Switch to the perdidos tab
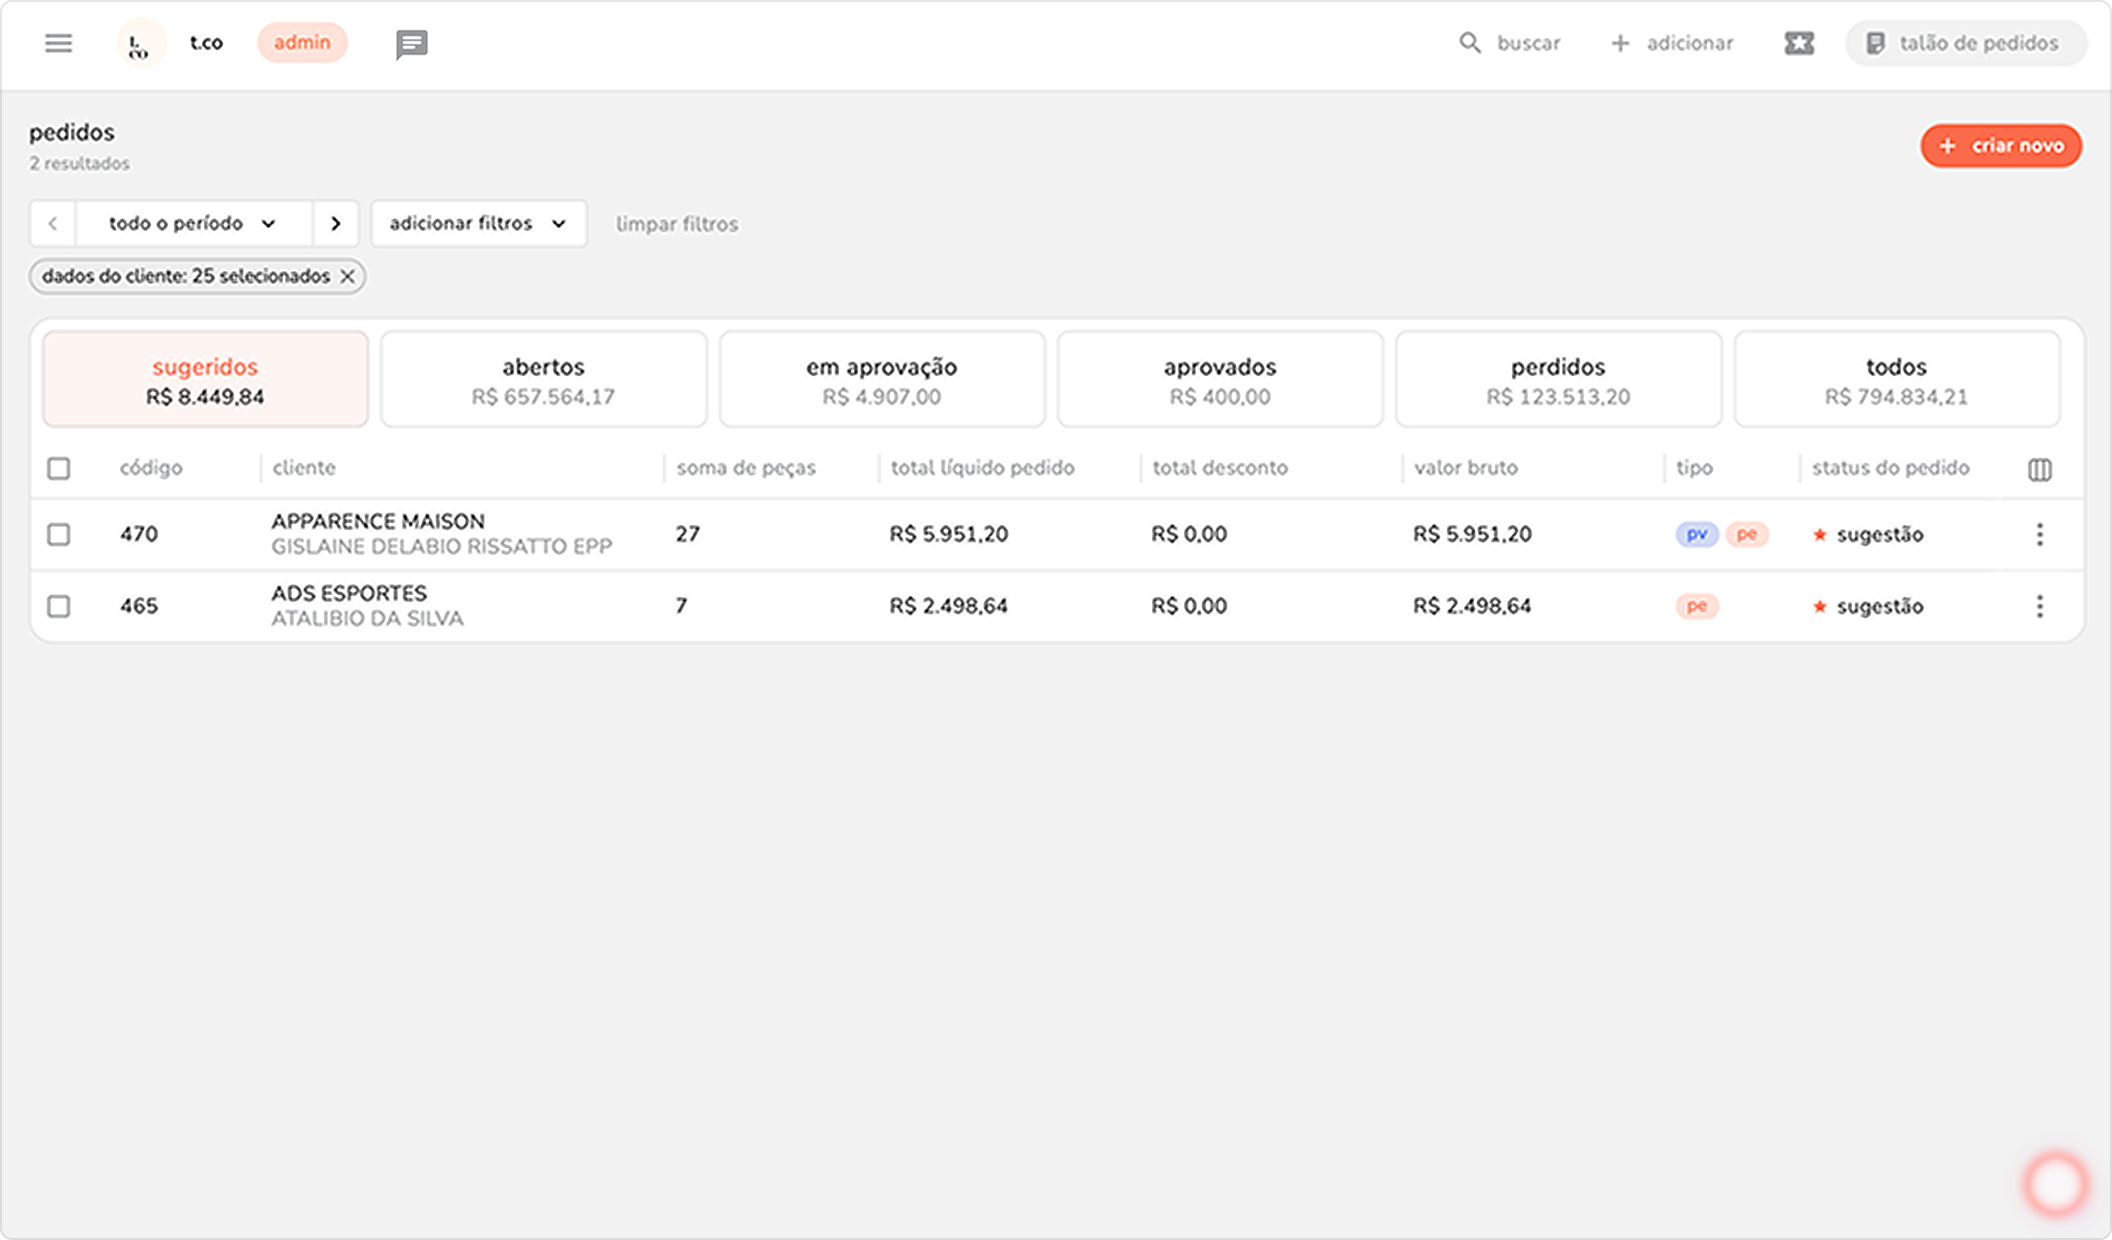Screen dimensions: 2112x1240 click(1557, 379)
